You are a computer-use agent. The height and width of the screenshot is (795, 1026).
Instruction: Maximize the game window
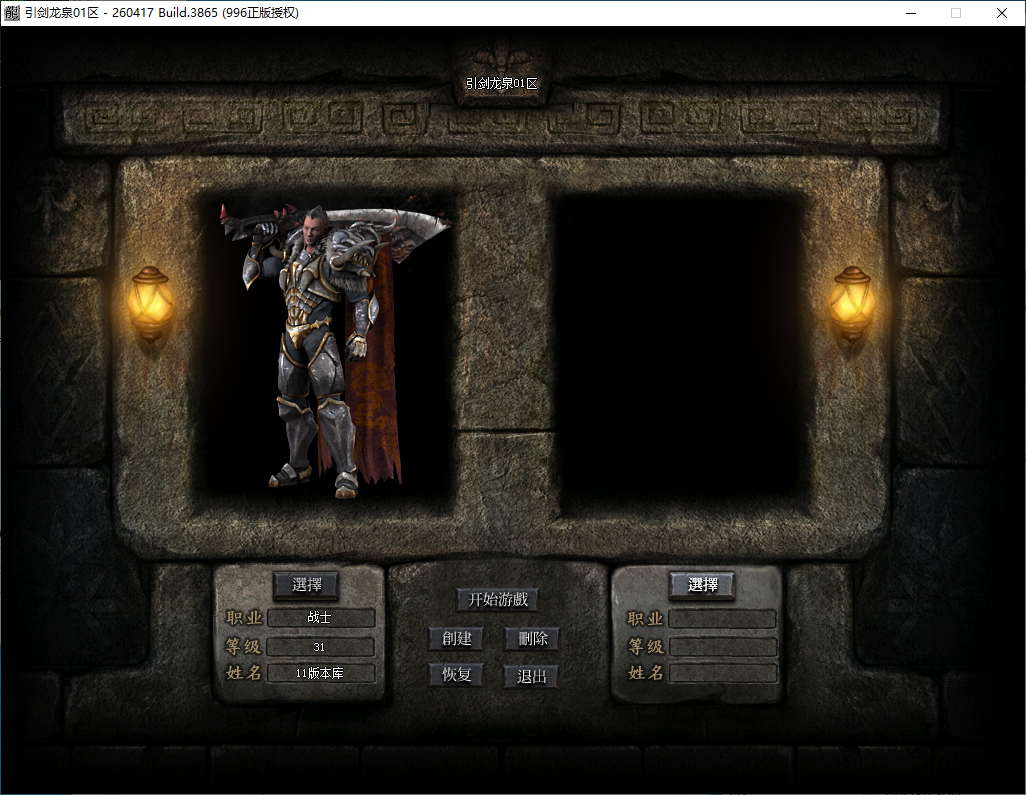tap(956, 13)
